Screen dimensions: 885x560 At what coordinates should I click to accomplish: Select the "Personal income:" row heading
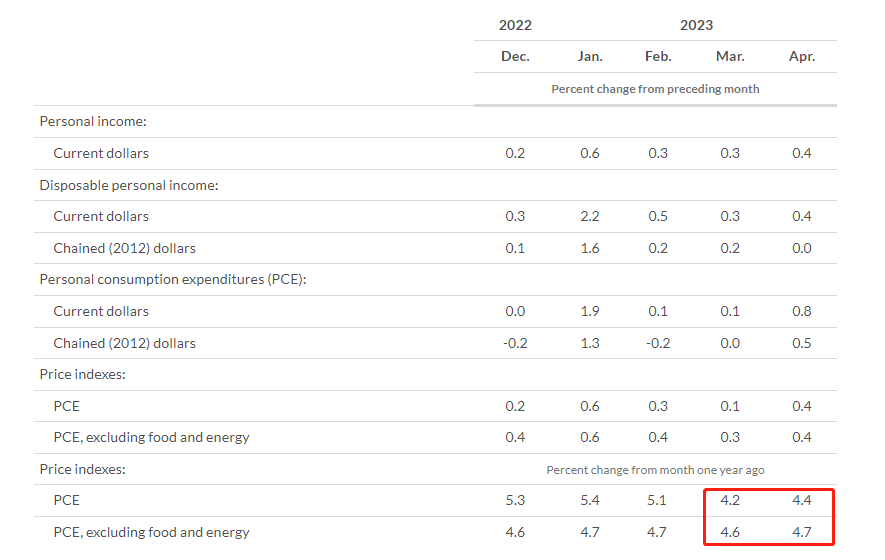93,121
